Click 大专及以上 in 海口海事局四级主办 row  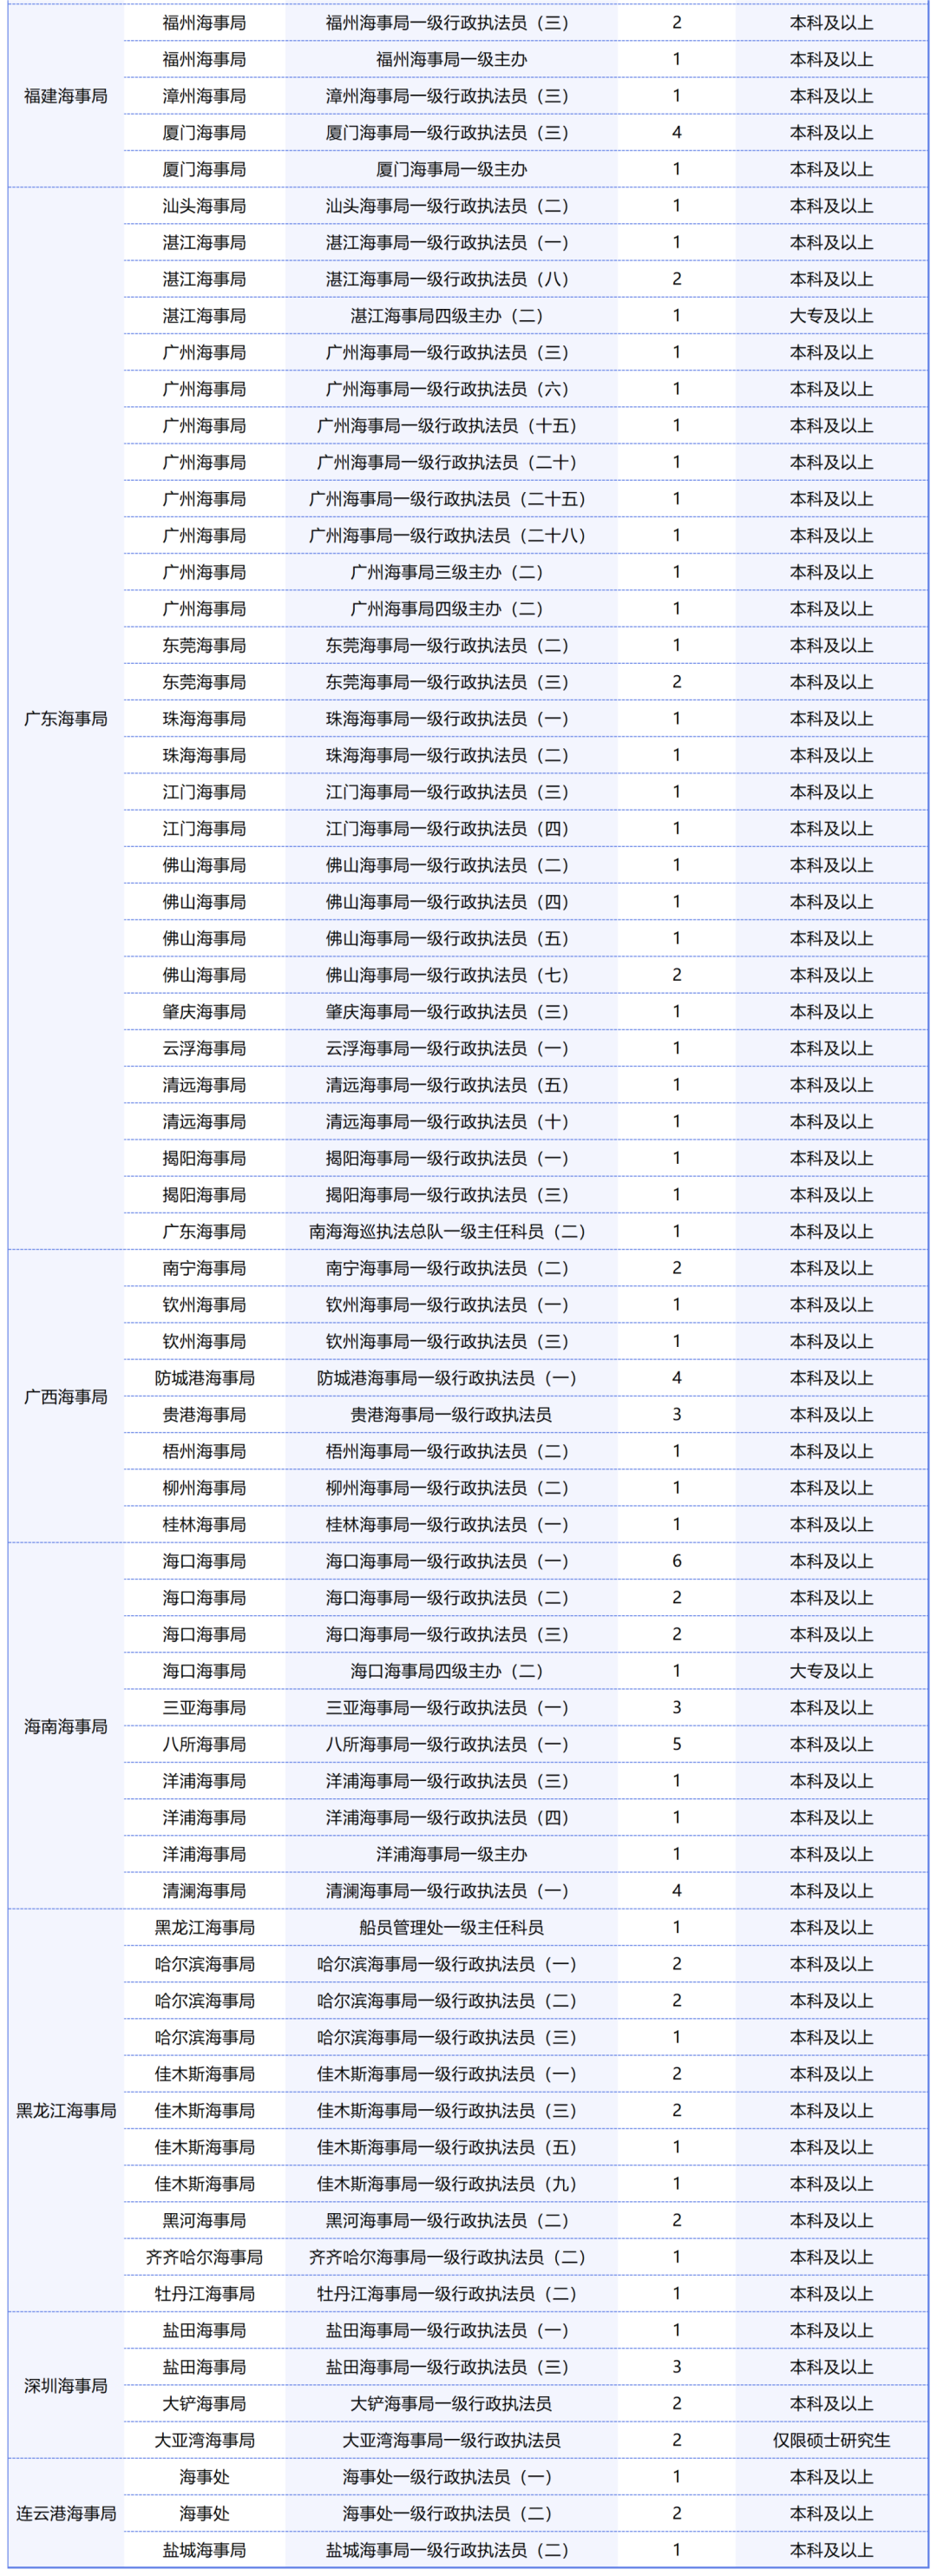[x=831, y=1671]
